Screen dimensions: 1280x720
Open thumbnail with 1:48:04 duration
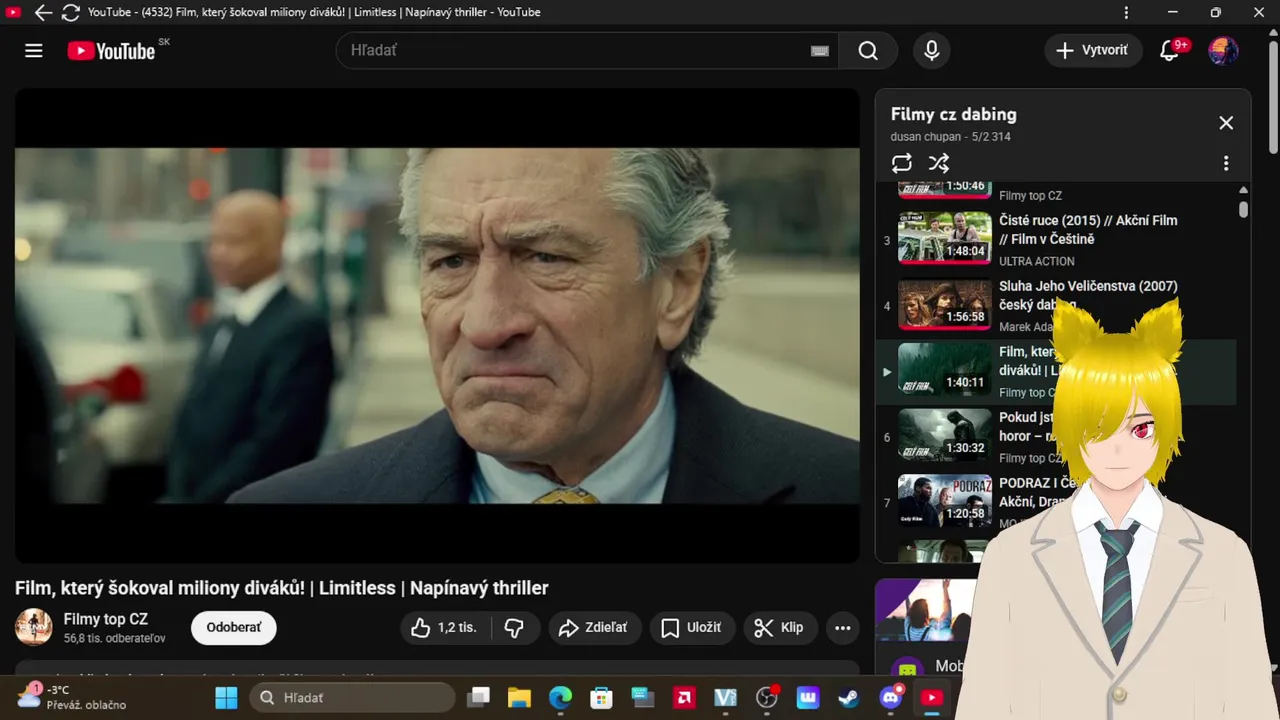click(944, 237)
